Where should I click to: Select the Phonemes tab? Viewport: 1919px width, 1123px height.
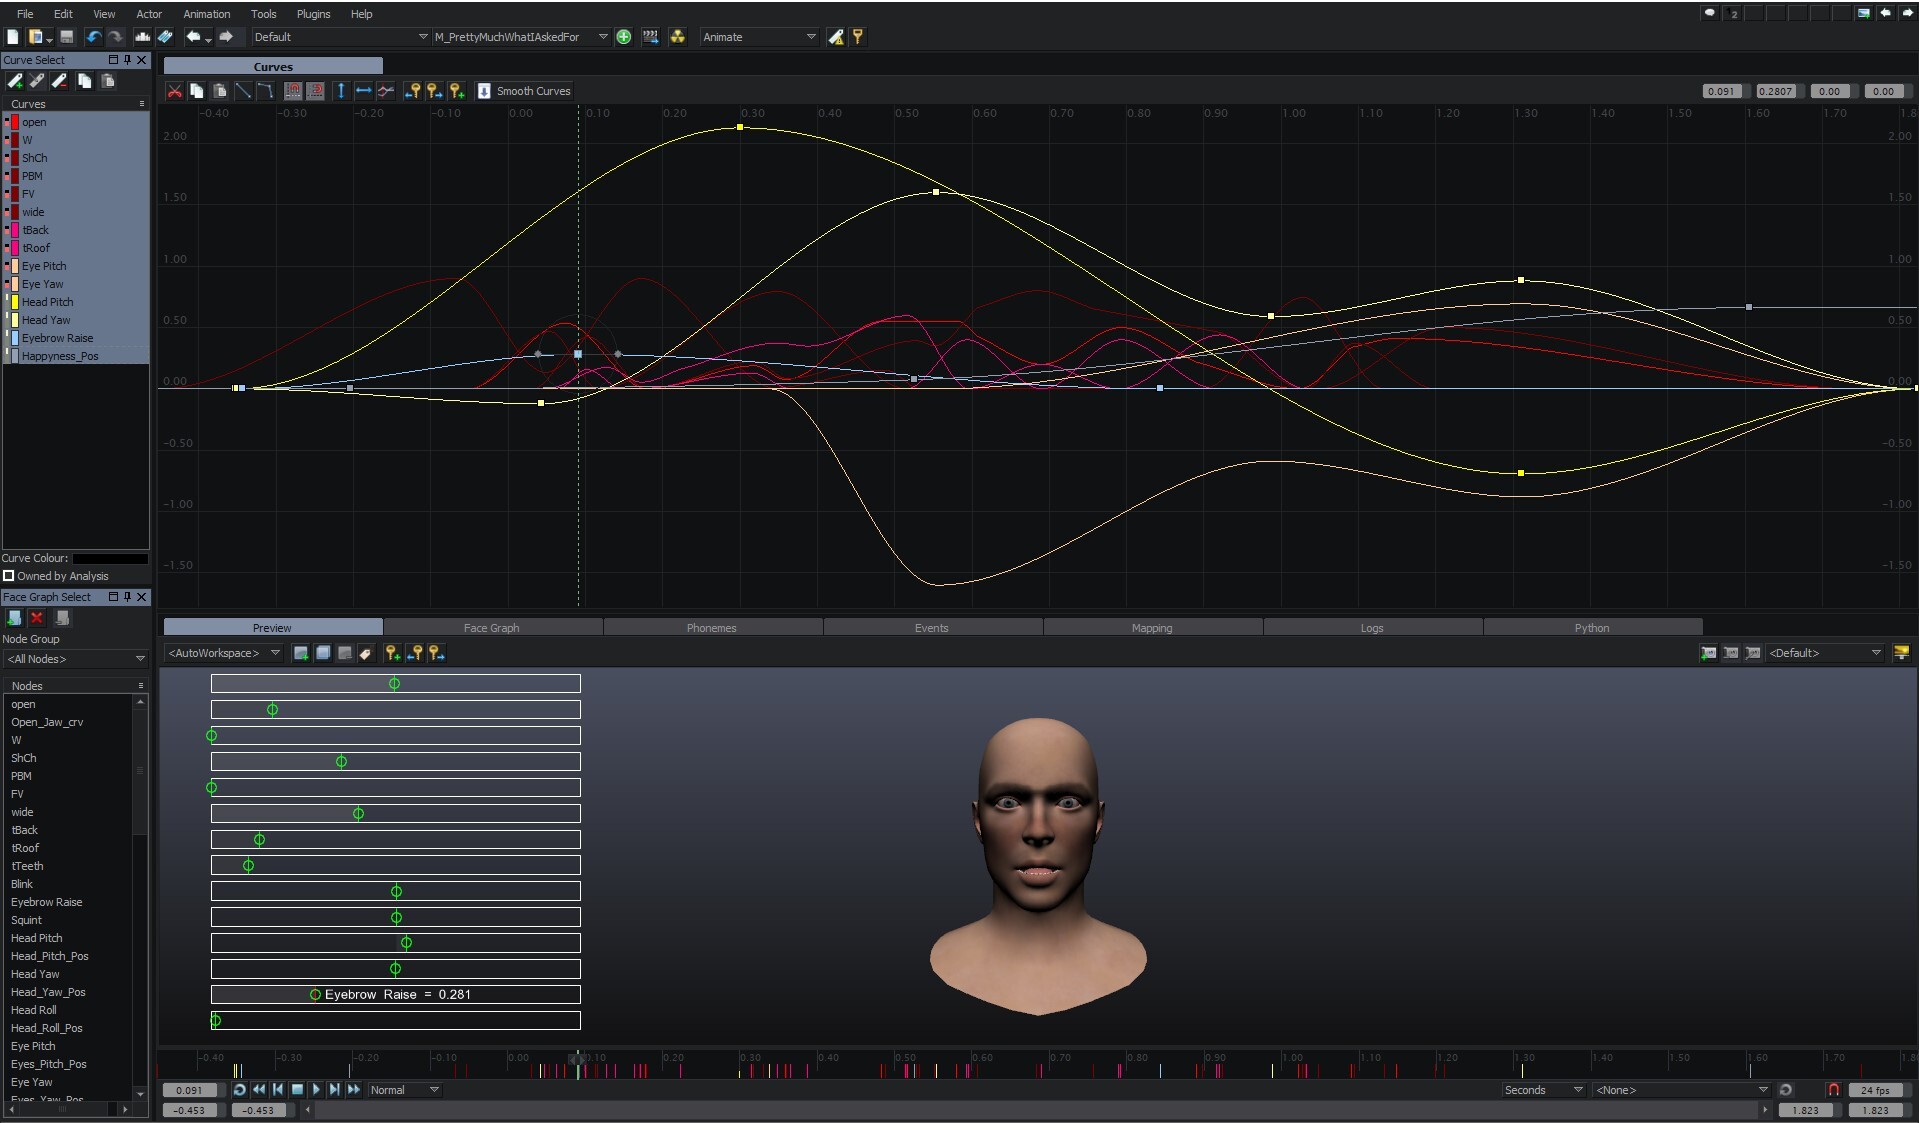point(711,627)
